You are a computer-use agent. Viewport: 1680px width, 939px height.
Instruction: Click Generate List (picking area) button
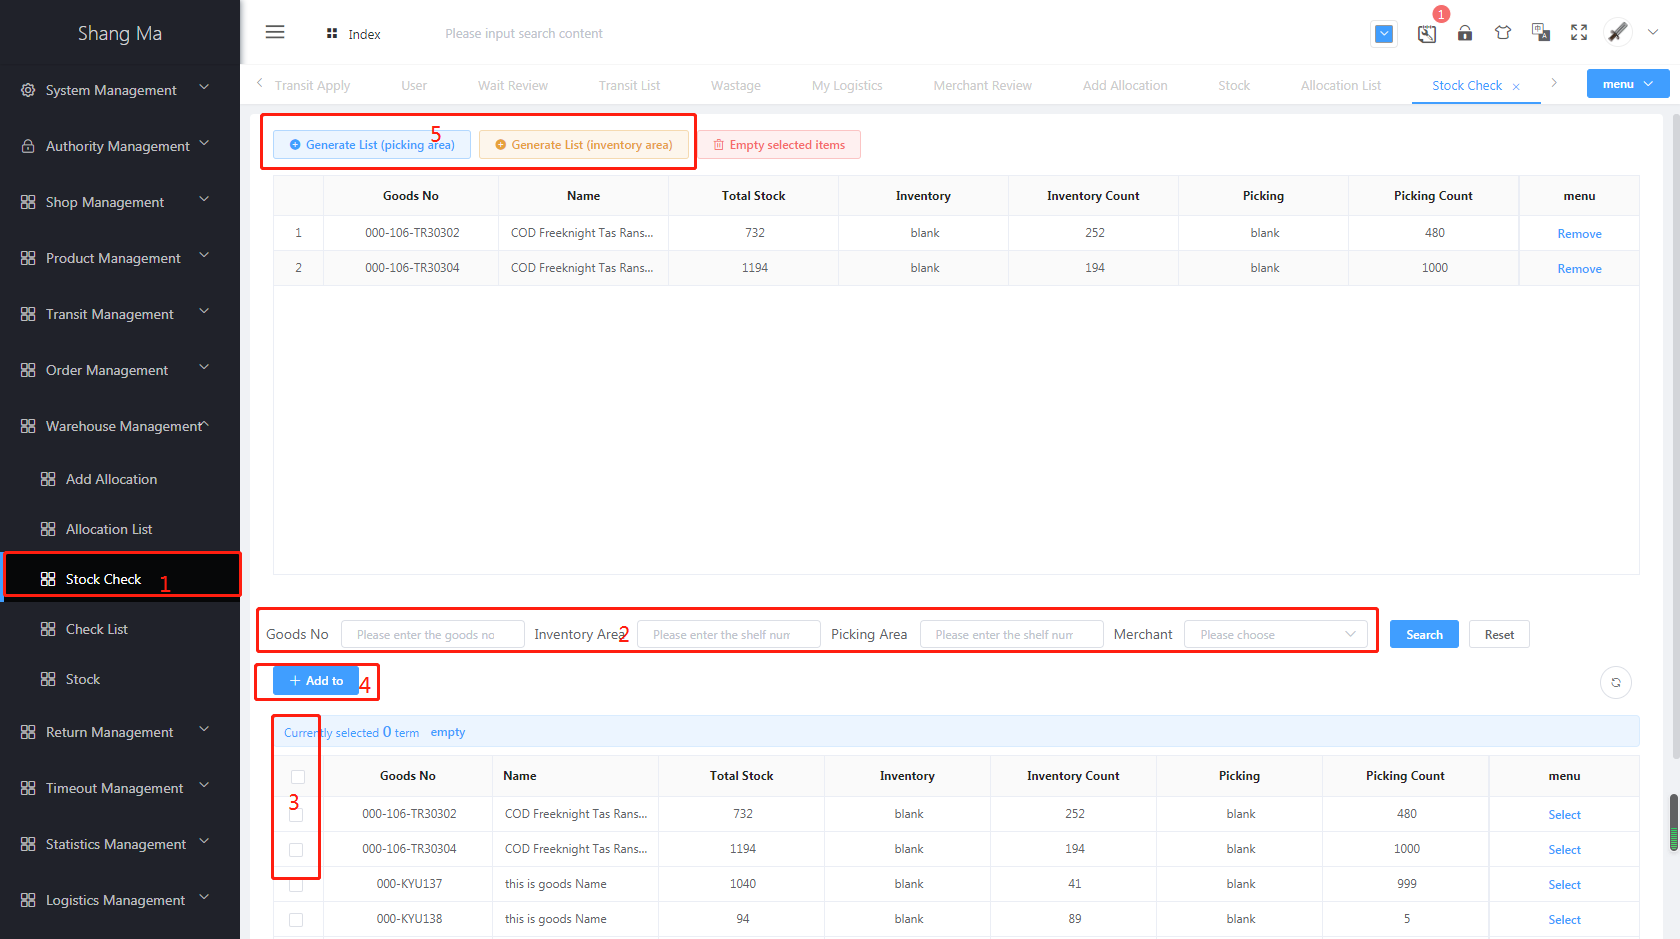372,144
